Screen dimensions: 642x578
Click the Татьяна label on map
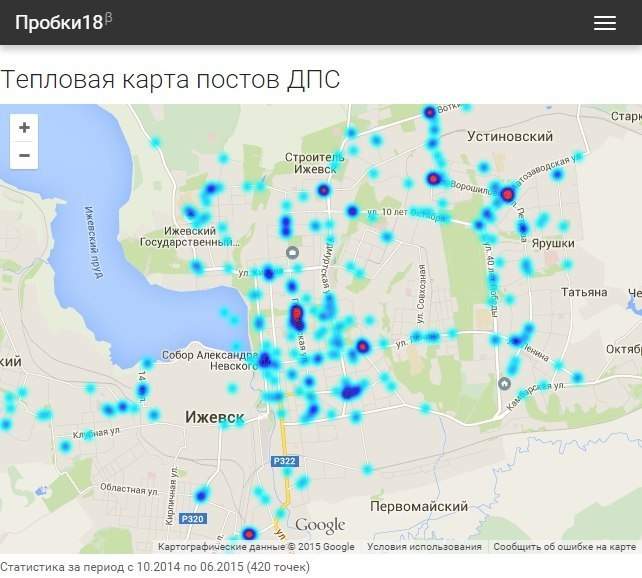coord(584,292)
